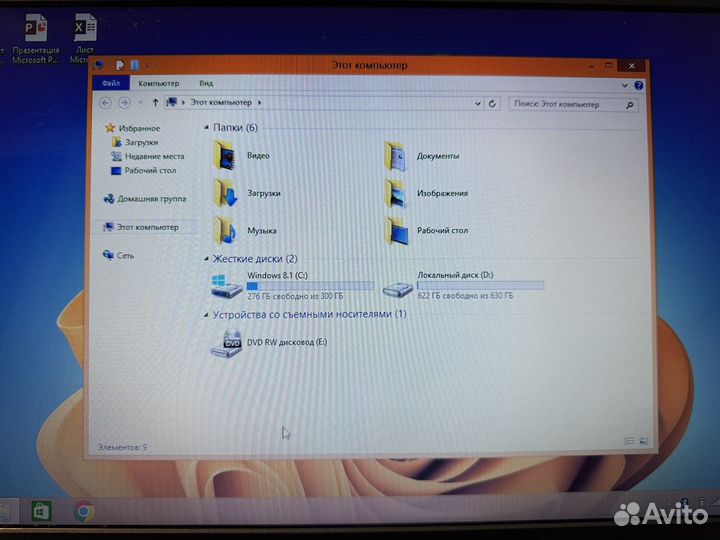This screenshot has width=720, height=540.
Task: Click the Жесткие диски (2) header text
Action: [255, 259]
